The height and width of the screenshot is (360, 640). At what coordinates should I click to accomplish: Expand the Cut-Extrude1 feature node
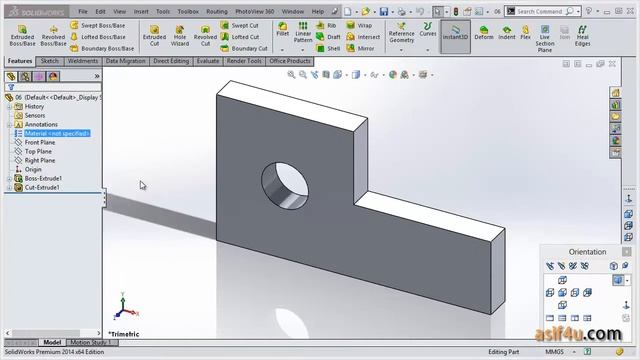9,187
